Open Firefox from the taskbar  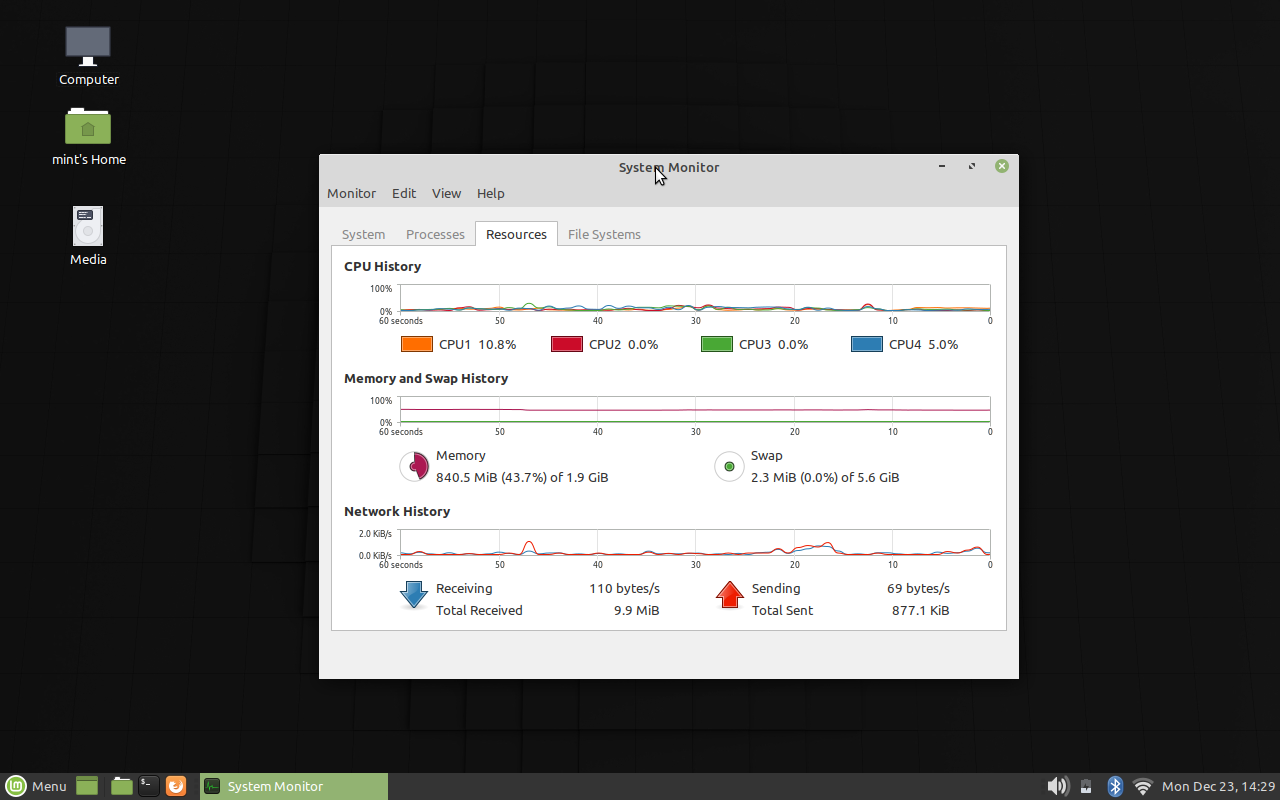click(176, 786)
